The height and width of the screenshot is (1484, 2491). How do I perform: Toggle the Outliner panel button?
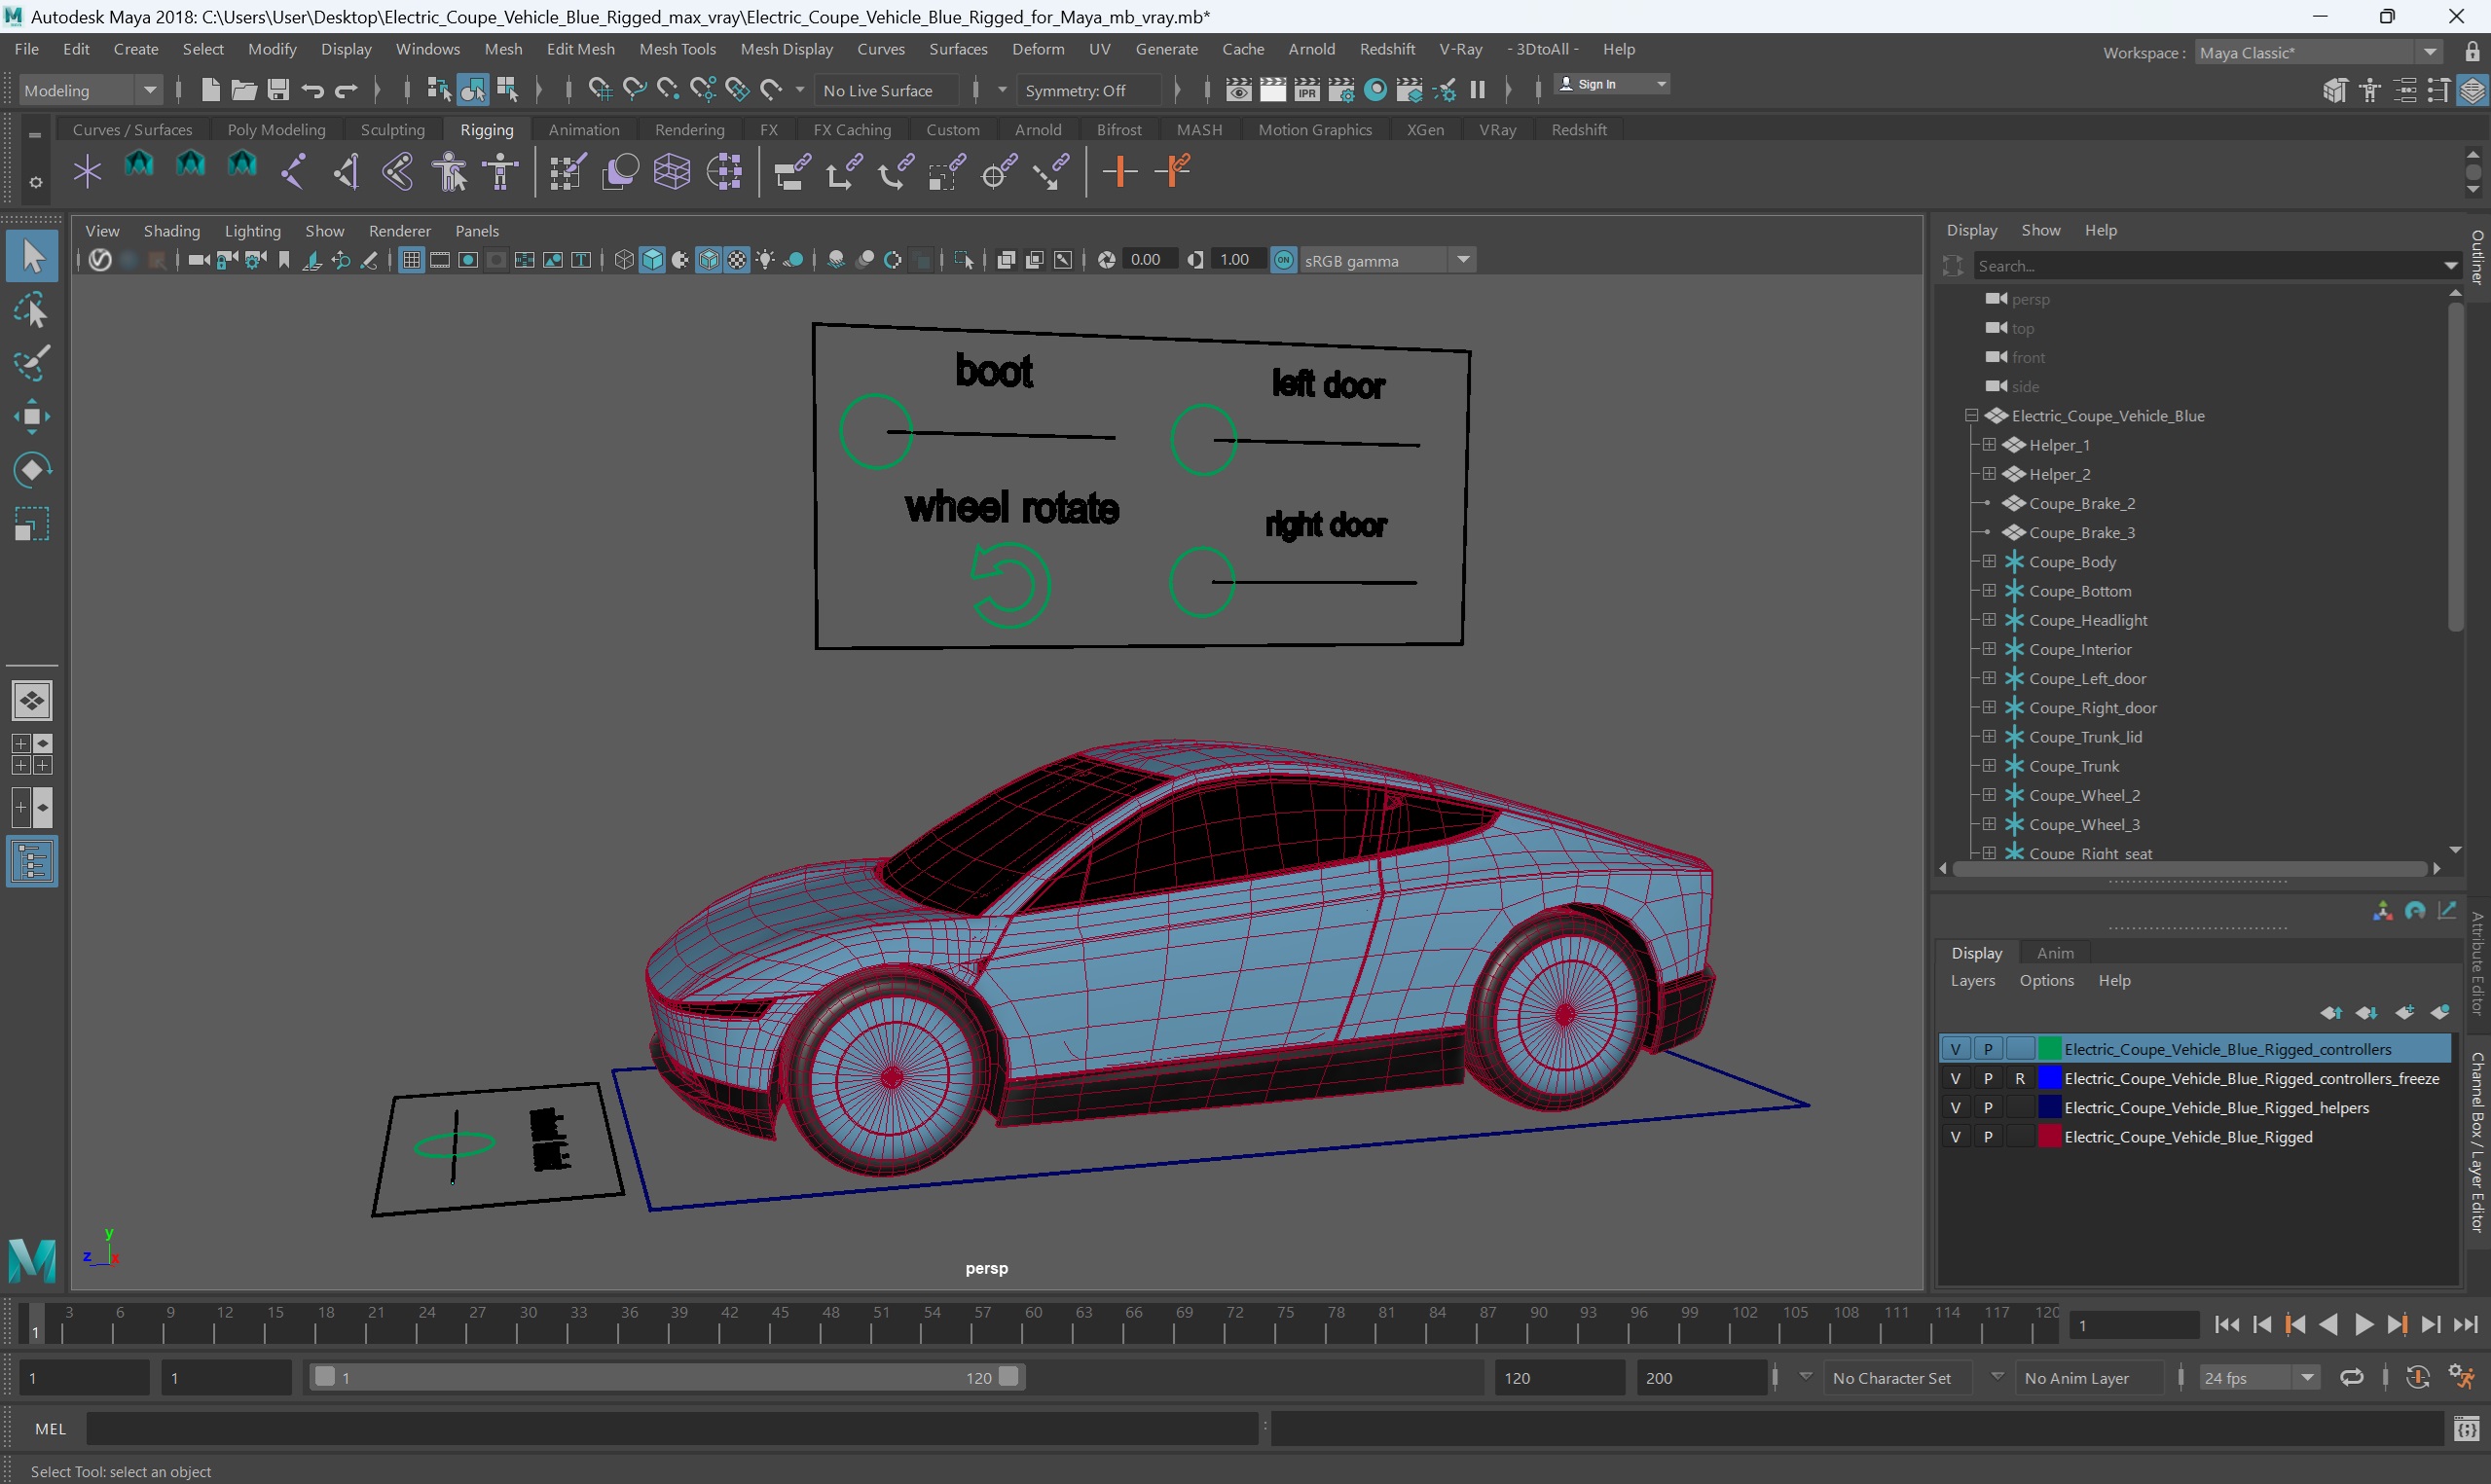pos(32,862)
